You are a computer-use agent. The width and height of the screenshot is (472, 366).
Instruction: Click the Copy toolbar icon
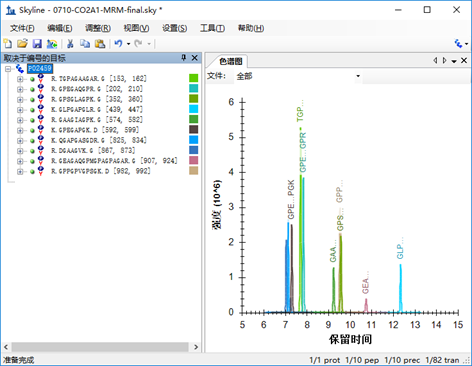coord(85,44)
